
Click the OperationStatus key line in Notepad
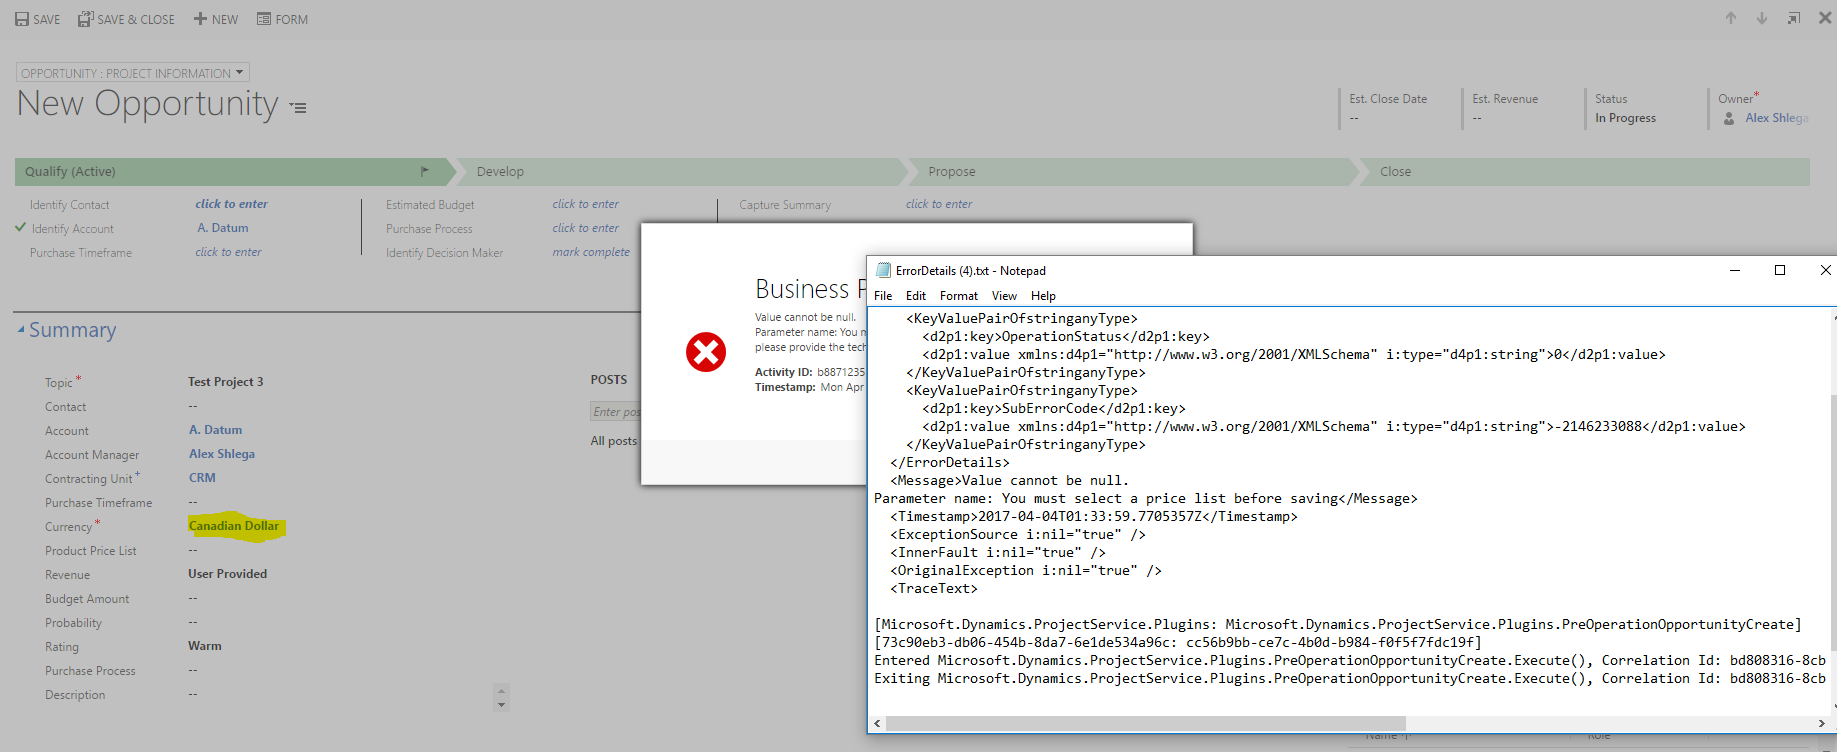[x=1065, y=336]
